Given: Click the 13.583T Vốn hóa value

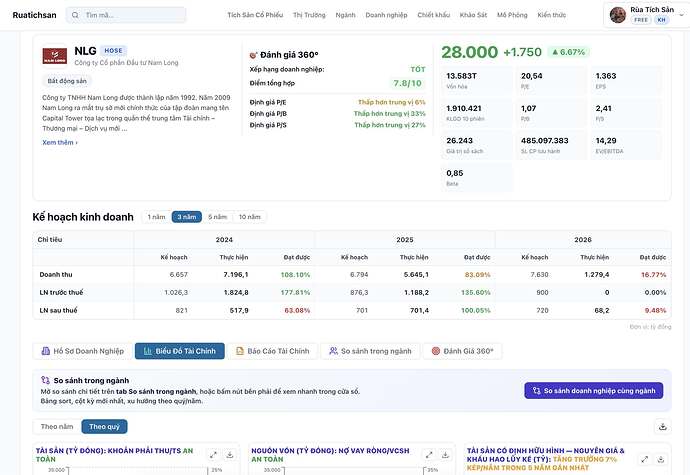Looking at the screenshot, I should (462, 76).
